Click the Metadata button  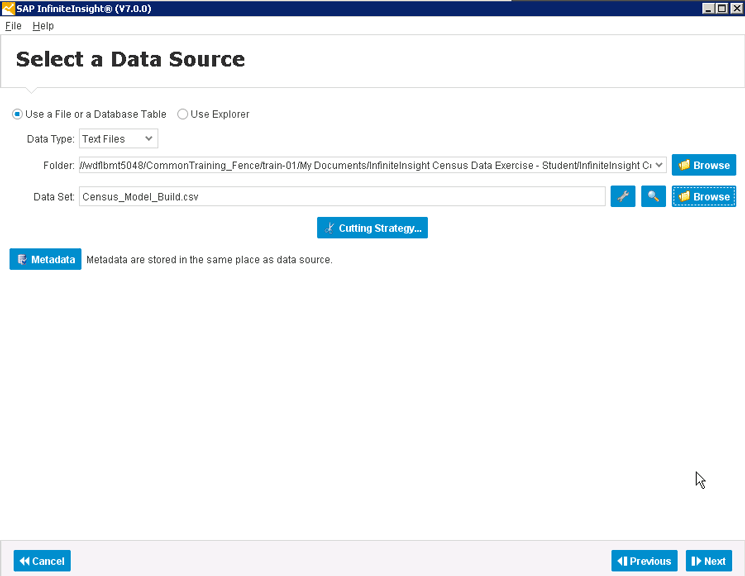[45, 259]
